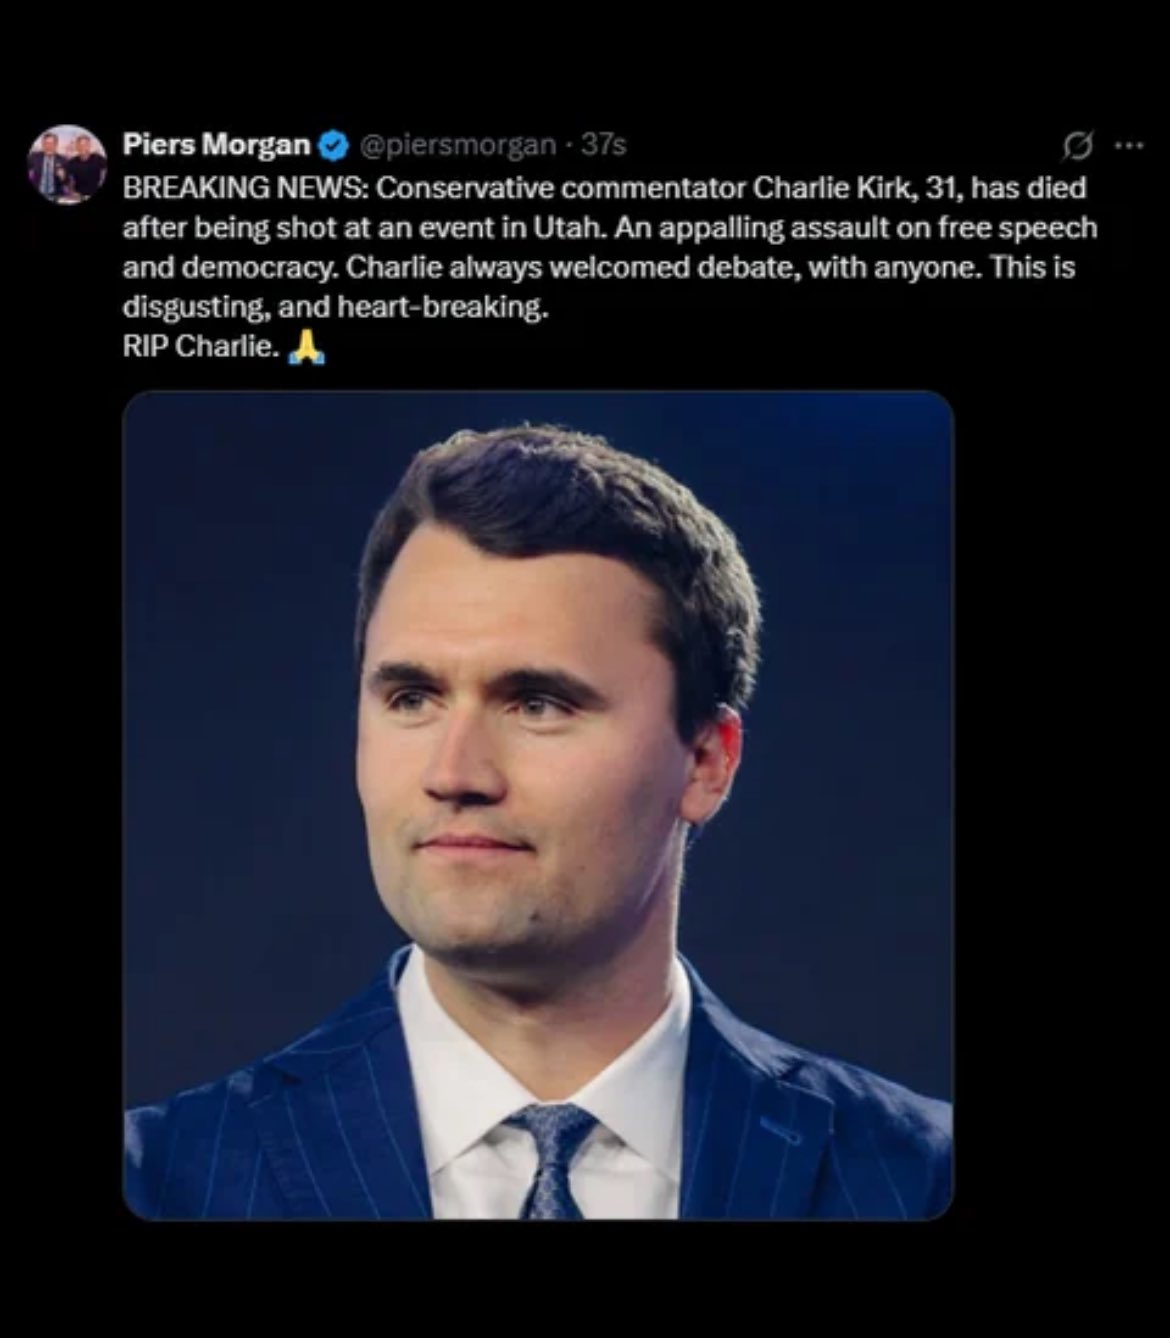Click the Piers Morgan display name
The width and height of the screenshot is (1170, 1338).
point(216,145)
